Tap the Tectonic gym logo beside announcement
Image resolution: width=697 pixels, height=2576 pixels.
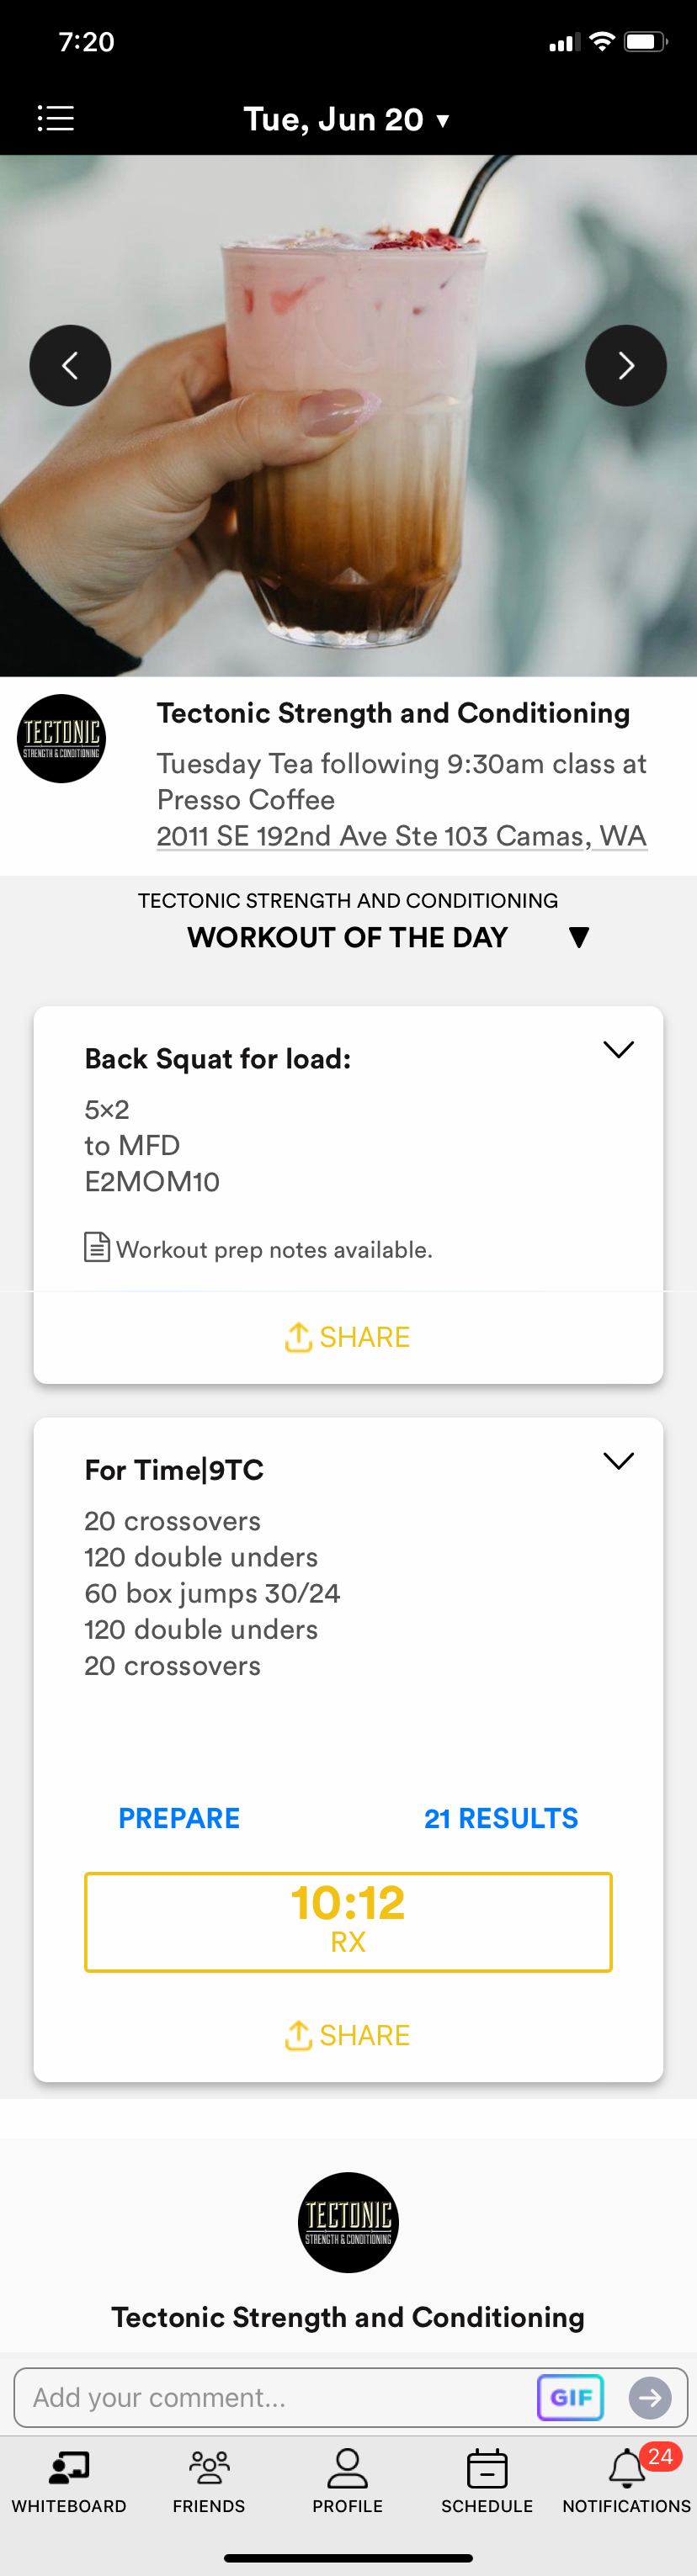pyautogui.click(x=61, y=738)
